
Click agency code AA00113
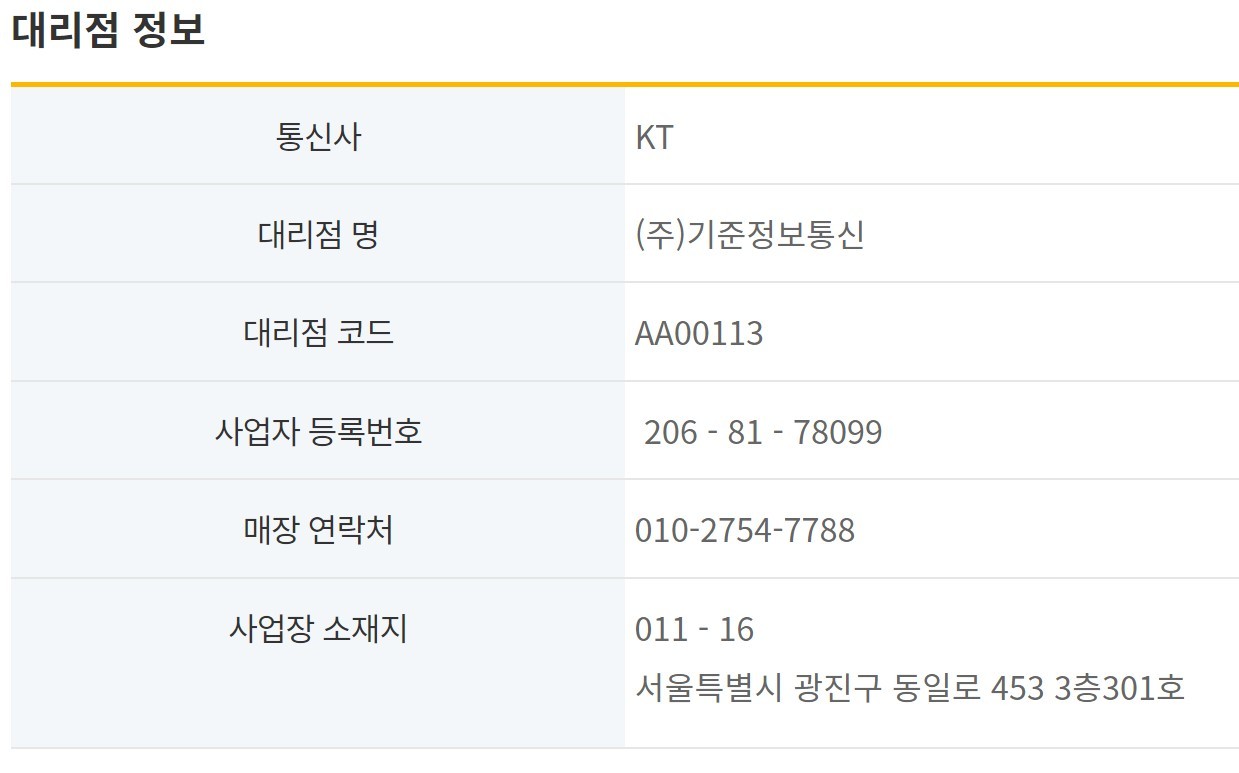point(699,333)
